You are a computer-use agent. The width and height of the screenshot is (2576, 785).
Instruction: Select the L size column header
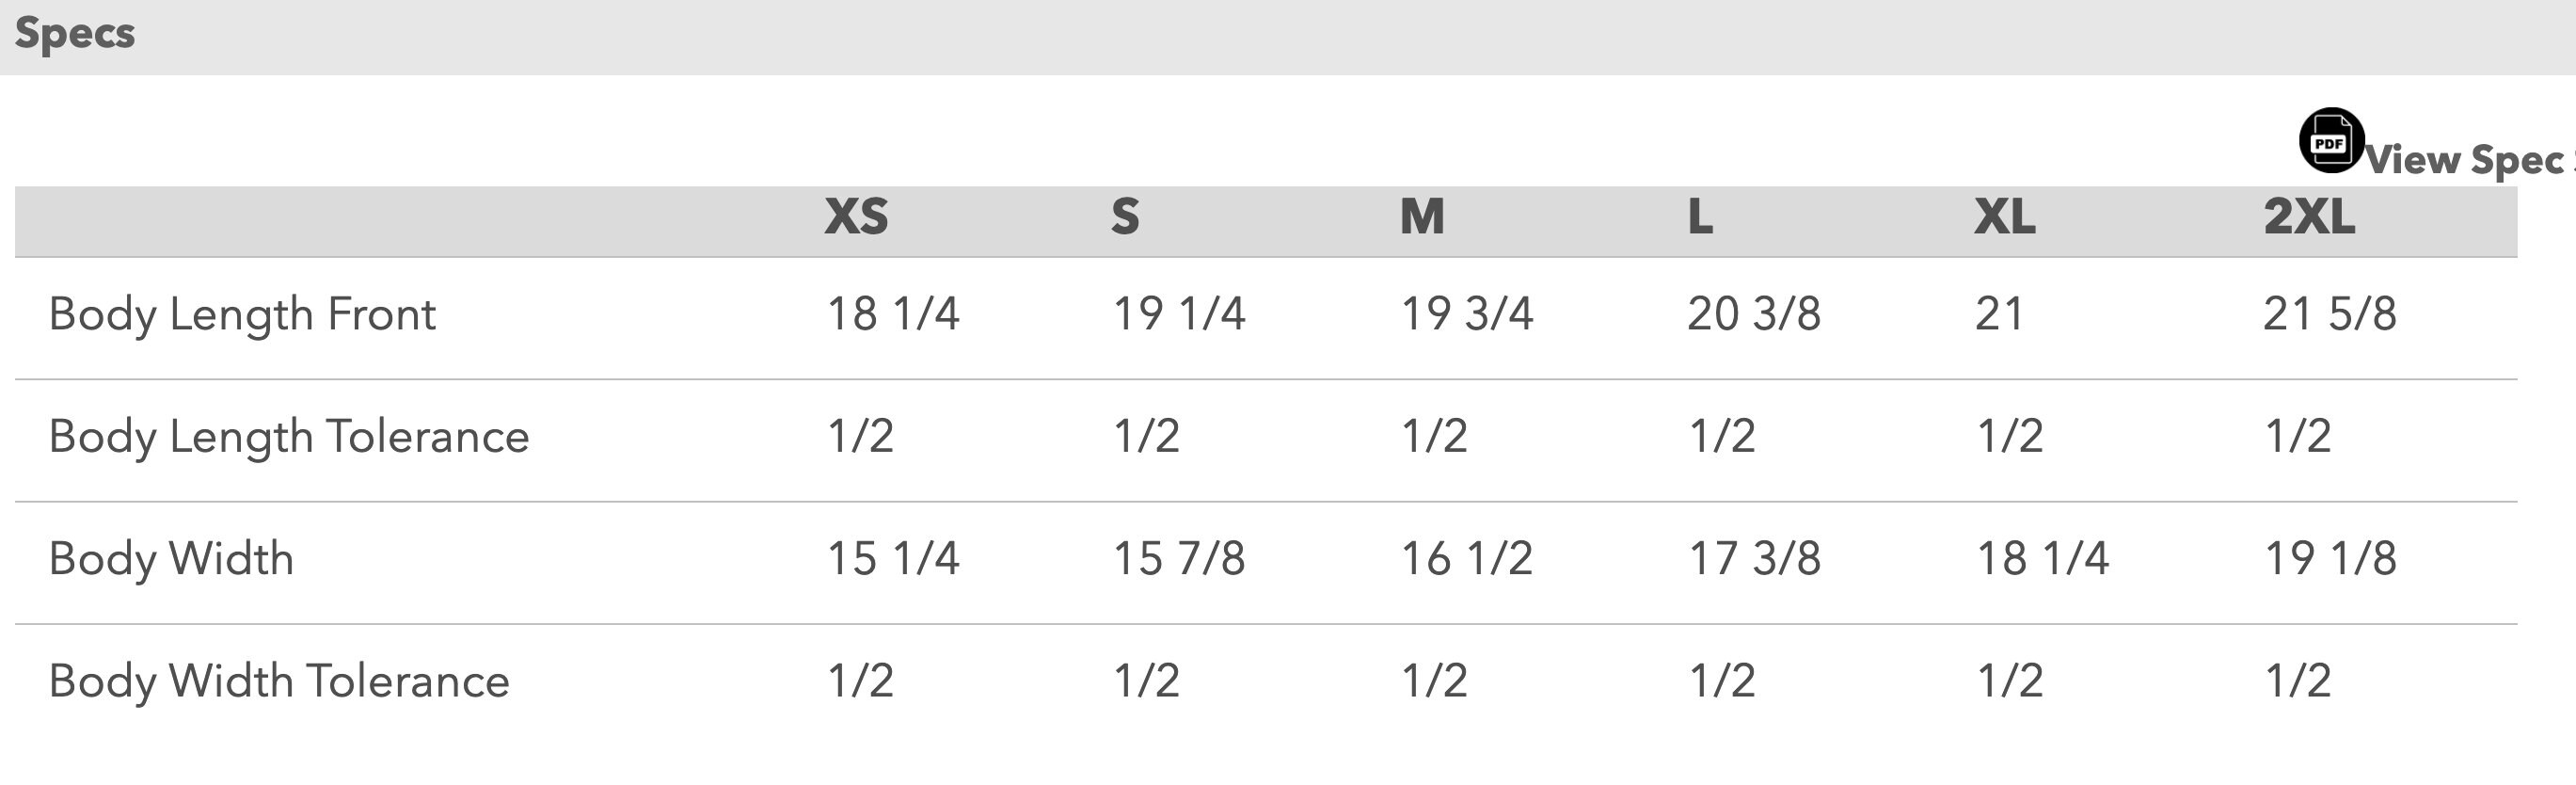[x=1700, y=217]
